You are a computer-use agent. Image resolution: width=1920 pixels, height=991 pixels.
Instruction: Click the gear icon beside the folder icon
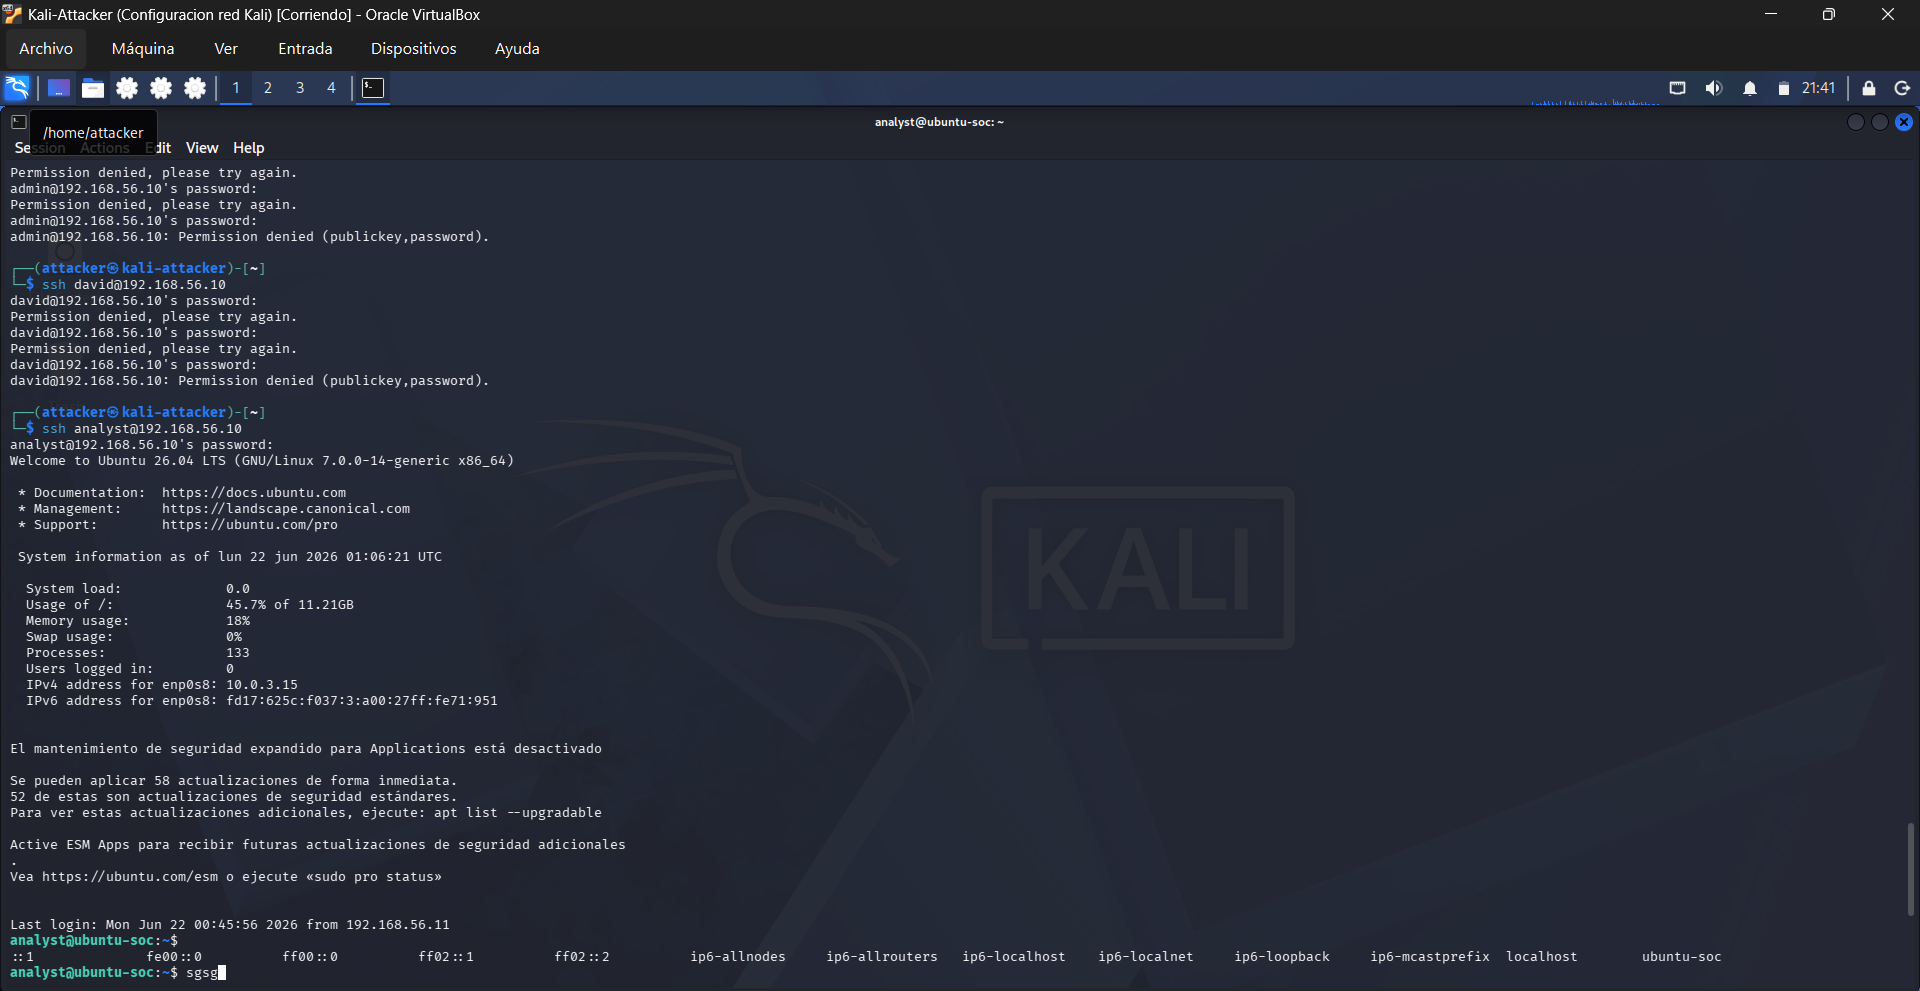(x=127, y=88)
